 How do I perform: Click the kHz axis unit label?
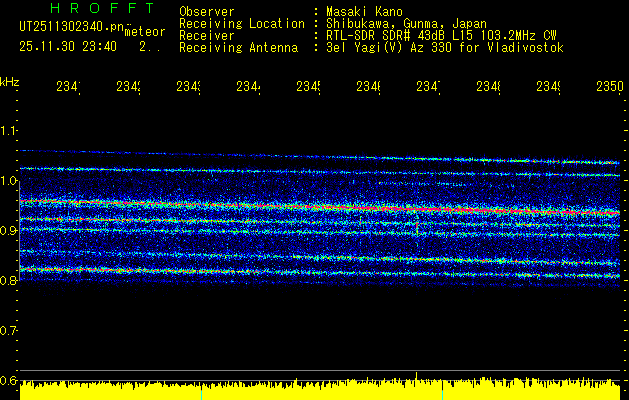click(x=9, y=80)
